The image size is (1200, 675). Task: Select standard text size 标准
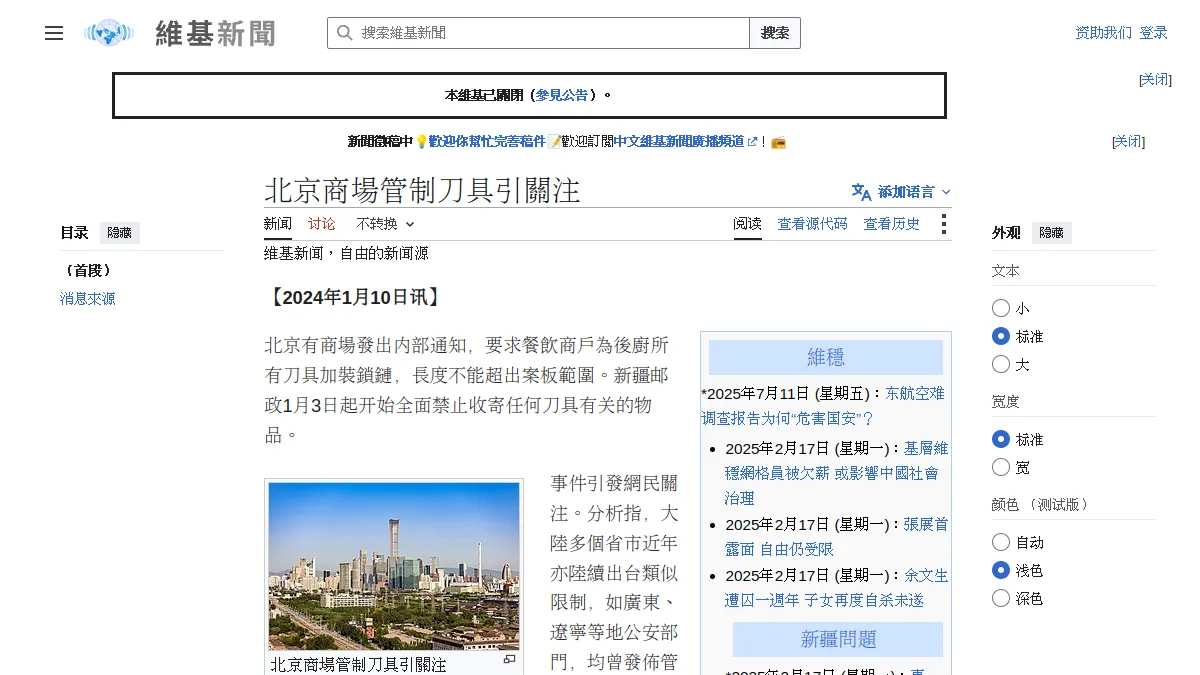pyautogui.click(x=1001, y=336)
